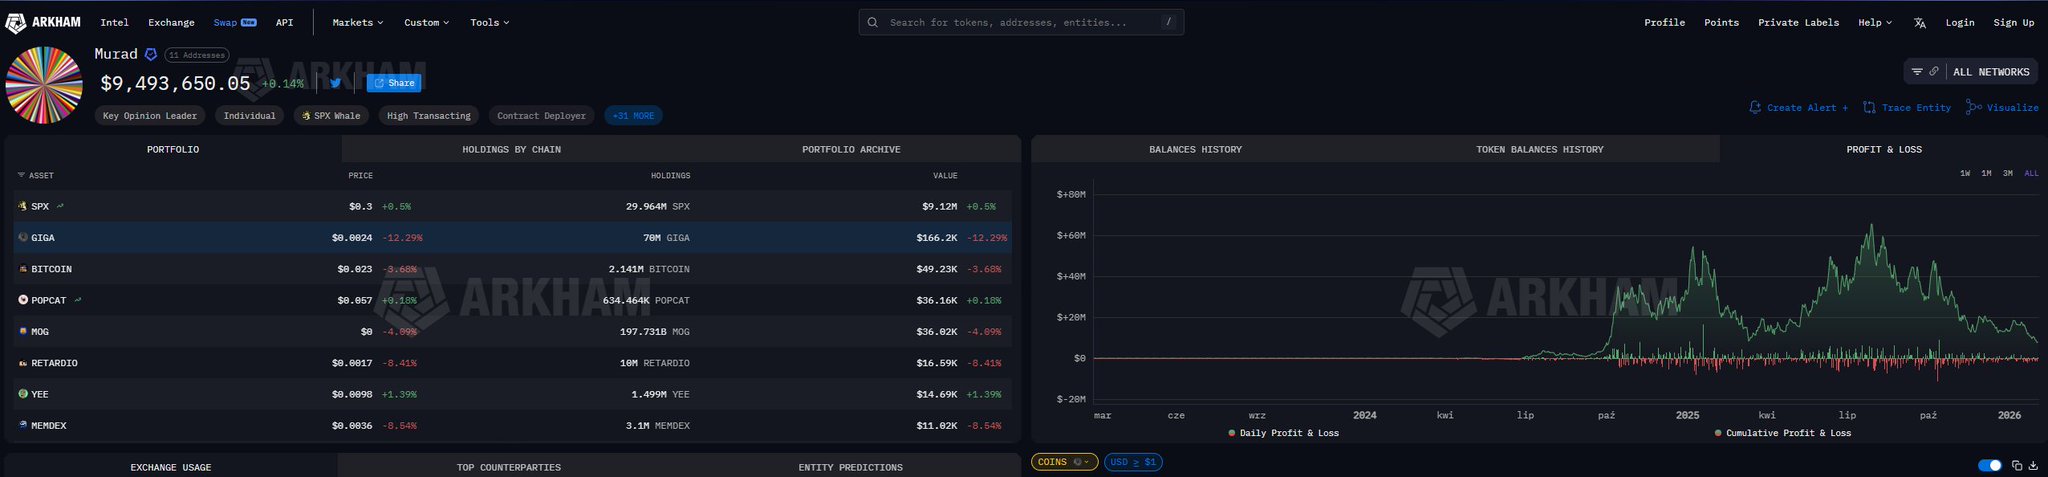The height and width of the screenshot is (477, 2048).
Task: Open the ALL NETWORKS selector
Action: tap(1991, 72)
